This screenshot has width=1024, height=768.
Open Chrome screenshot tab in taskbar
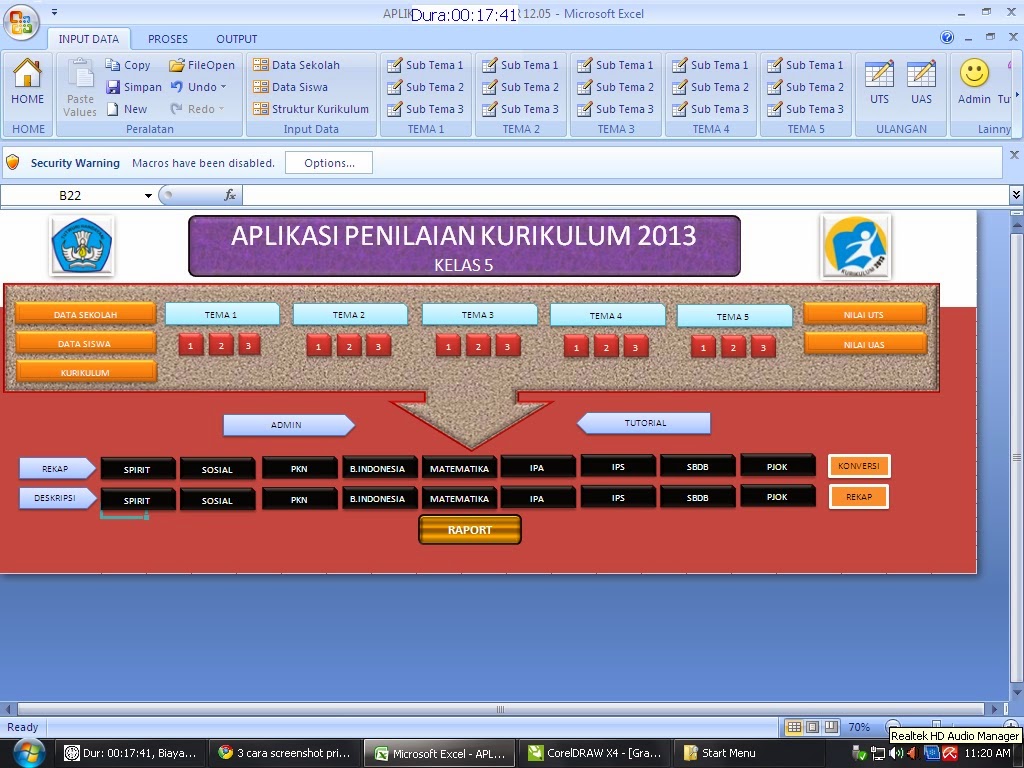pos(285,753)
